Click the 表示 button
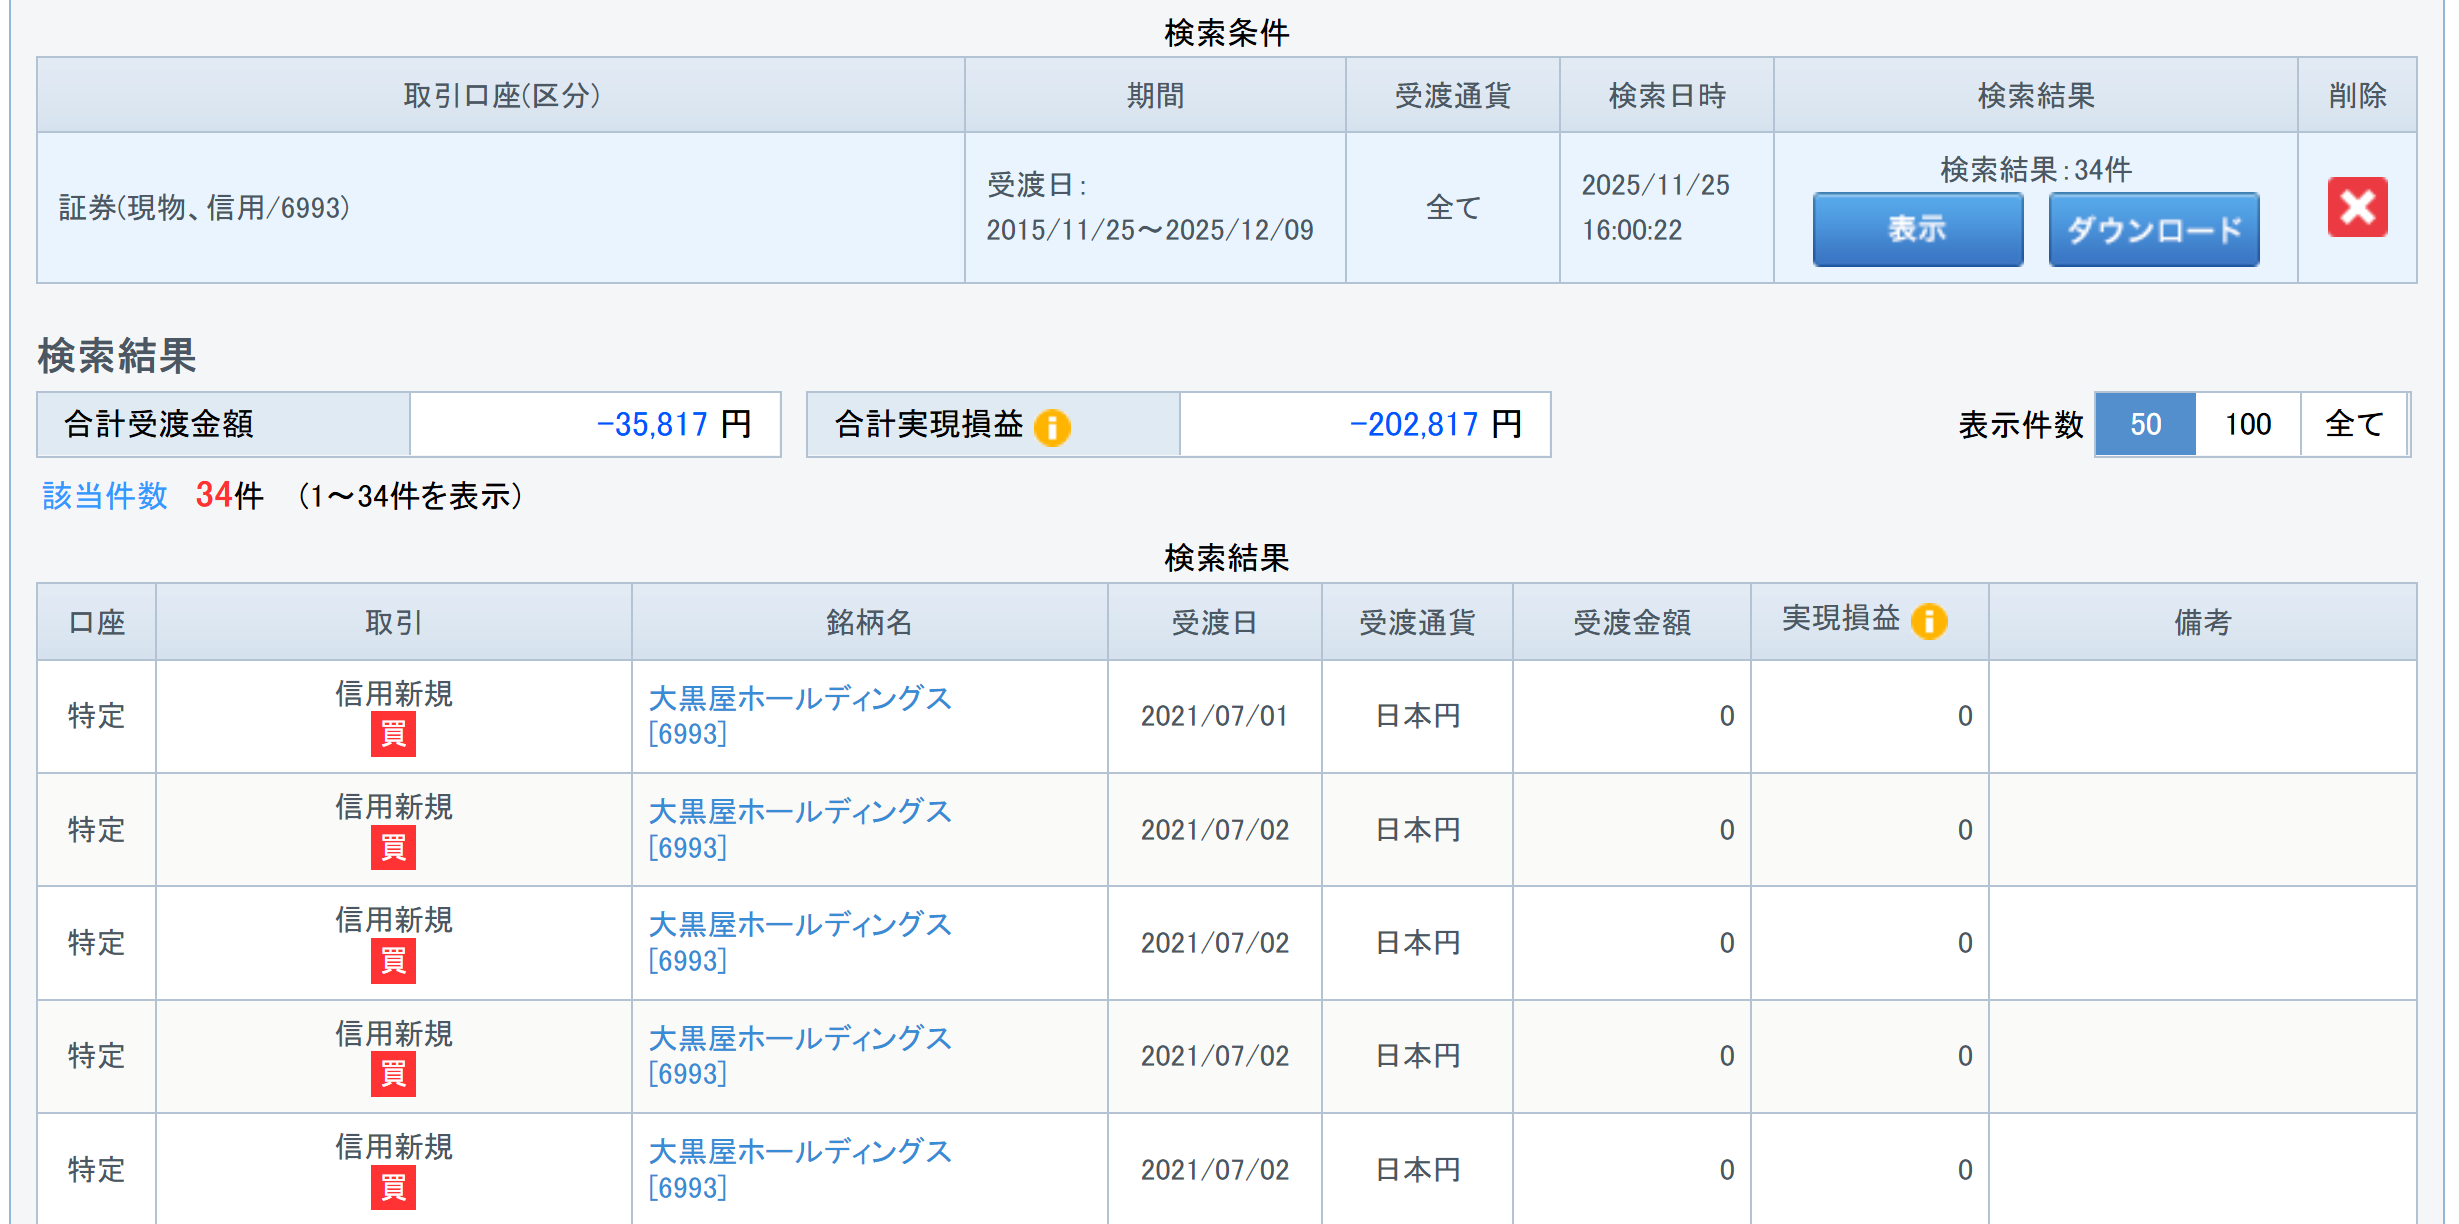The width and height of the screenshot is (2459, 1224). [1917, 229]
